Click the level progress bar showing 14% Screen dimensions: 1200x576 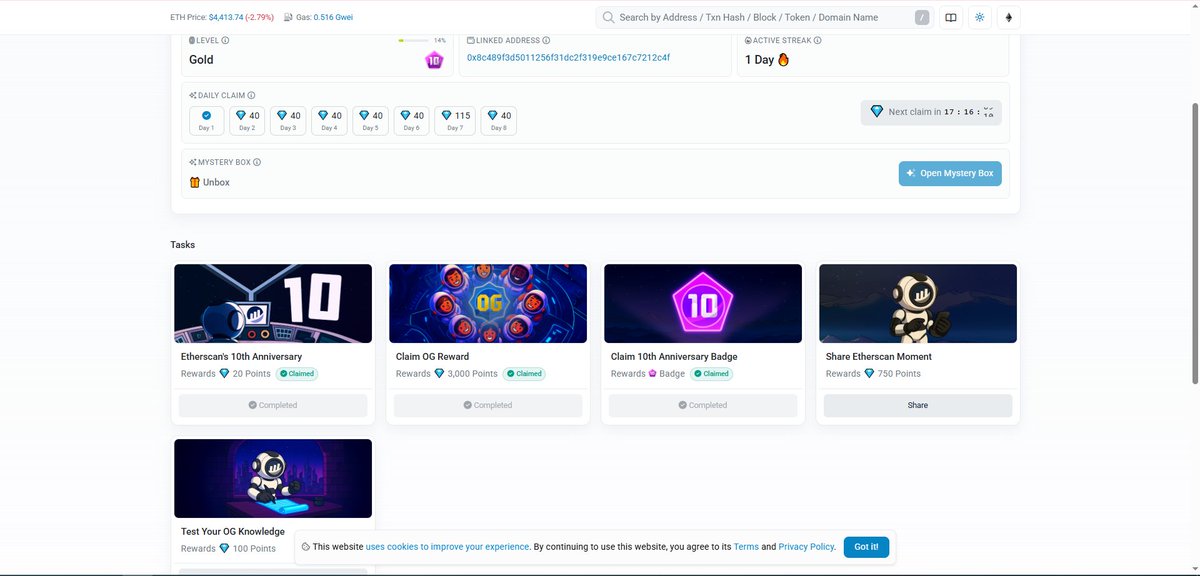click(x=412, y=41)
